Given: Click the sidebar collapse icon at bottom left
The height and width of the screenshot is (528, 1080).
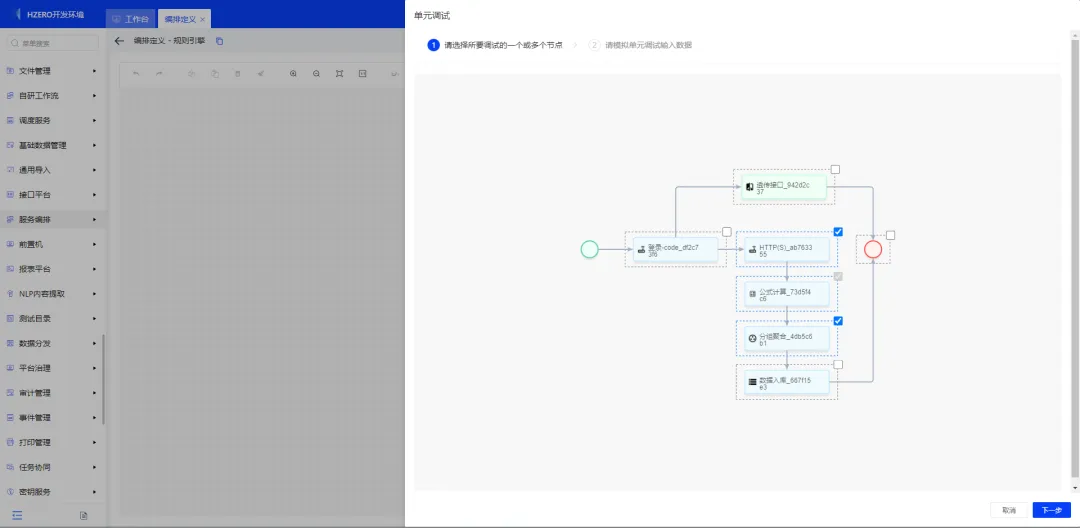Looking at the screenshot, I should tap(17, 515).
